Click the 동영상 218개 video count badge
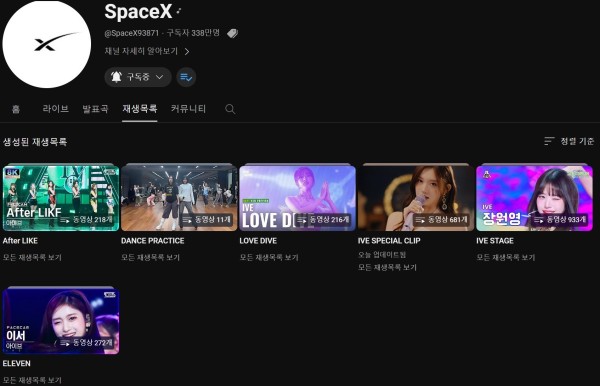 [x=86, y=220]
